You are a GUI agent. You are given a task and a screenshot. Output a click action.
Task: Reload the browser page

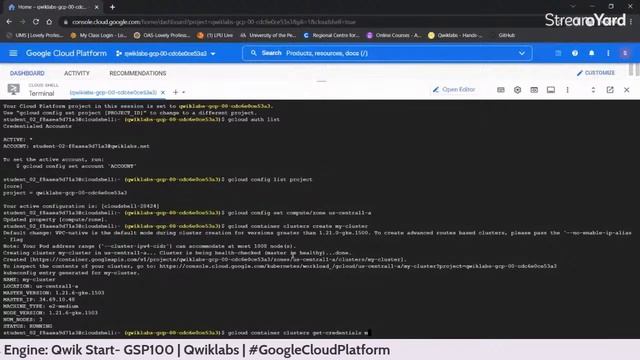click(x=36, y=22)
